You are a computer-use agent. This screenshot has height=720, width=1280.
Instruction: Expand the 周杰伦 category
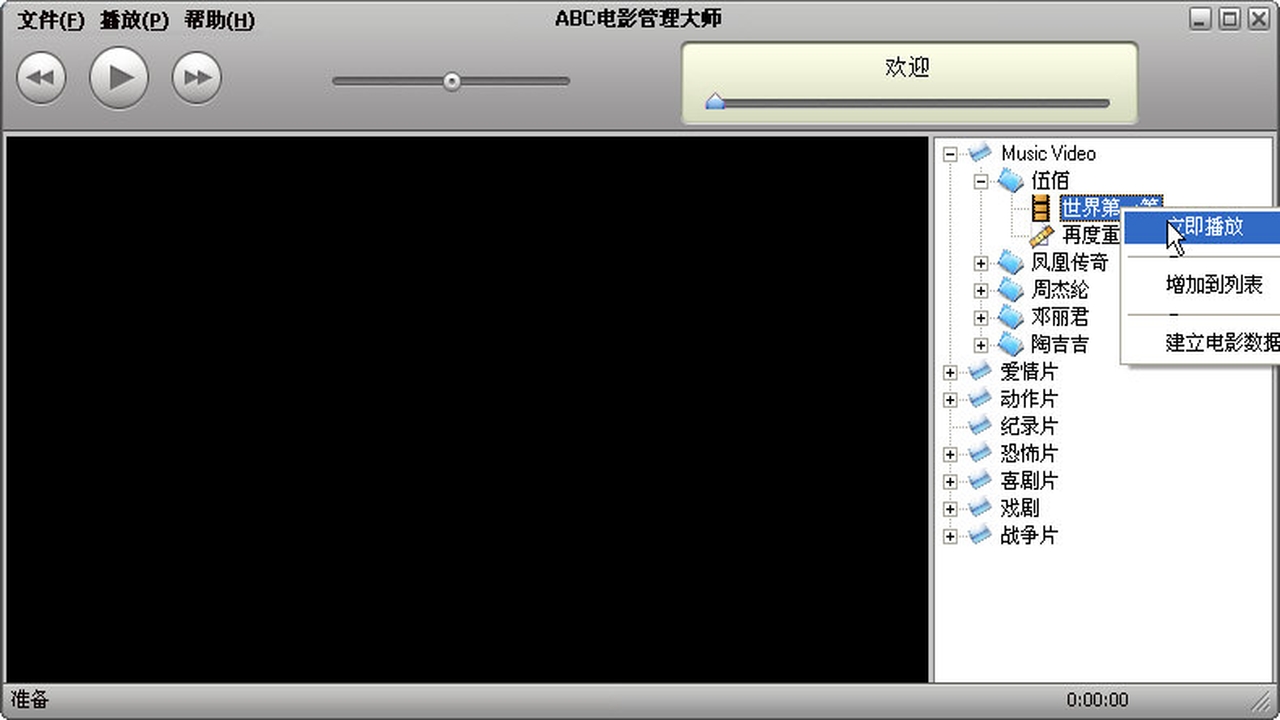click(x=981, y=290)
